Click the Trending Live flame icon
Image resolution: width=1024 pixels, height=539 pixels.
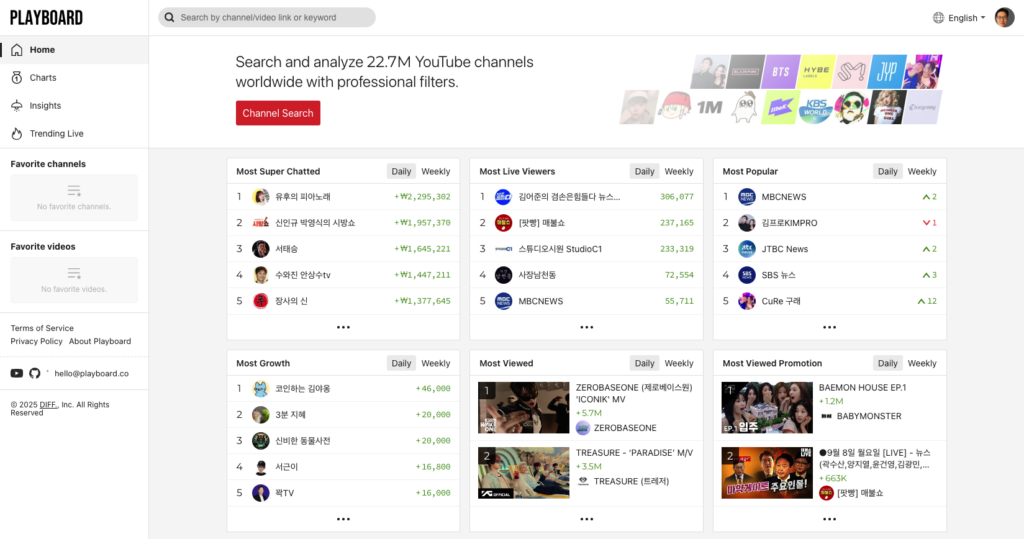[x=17, y=134]
